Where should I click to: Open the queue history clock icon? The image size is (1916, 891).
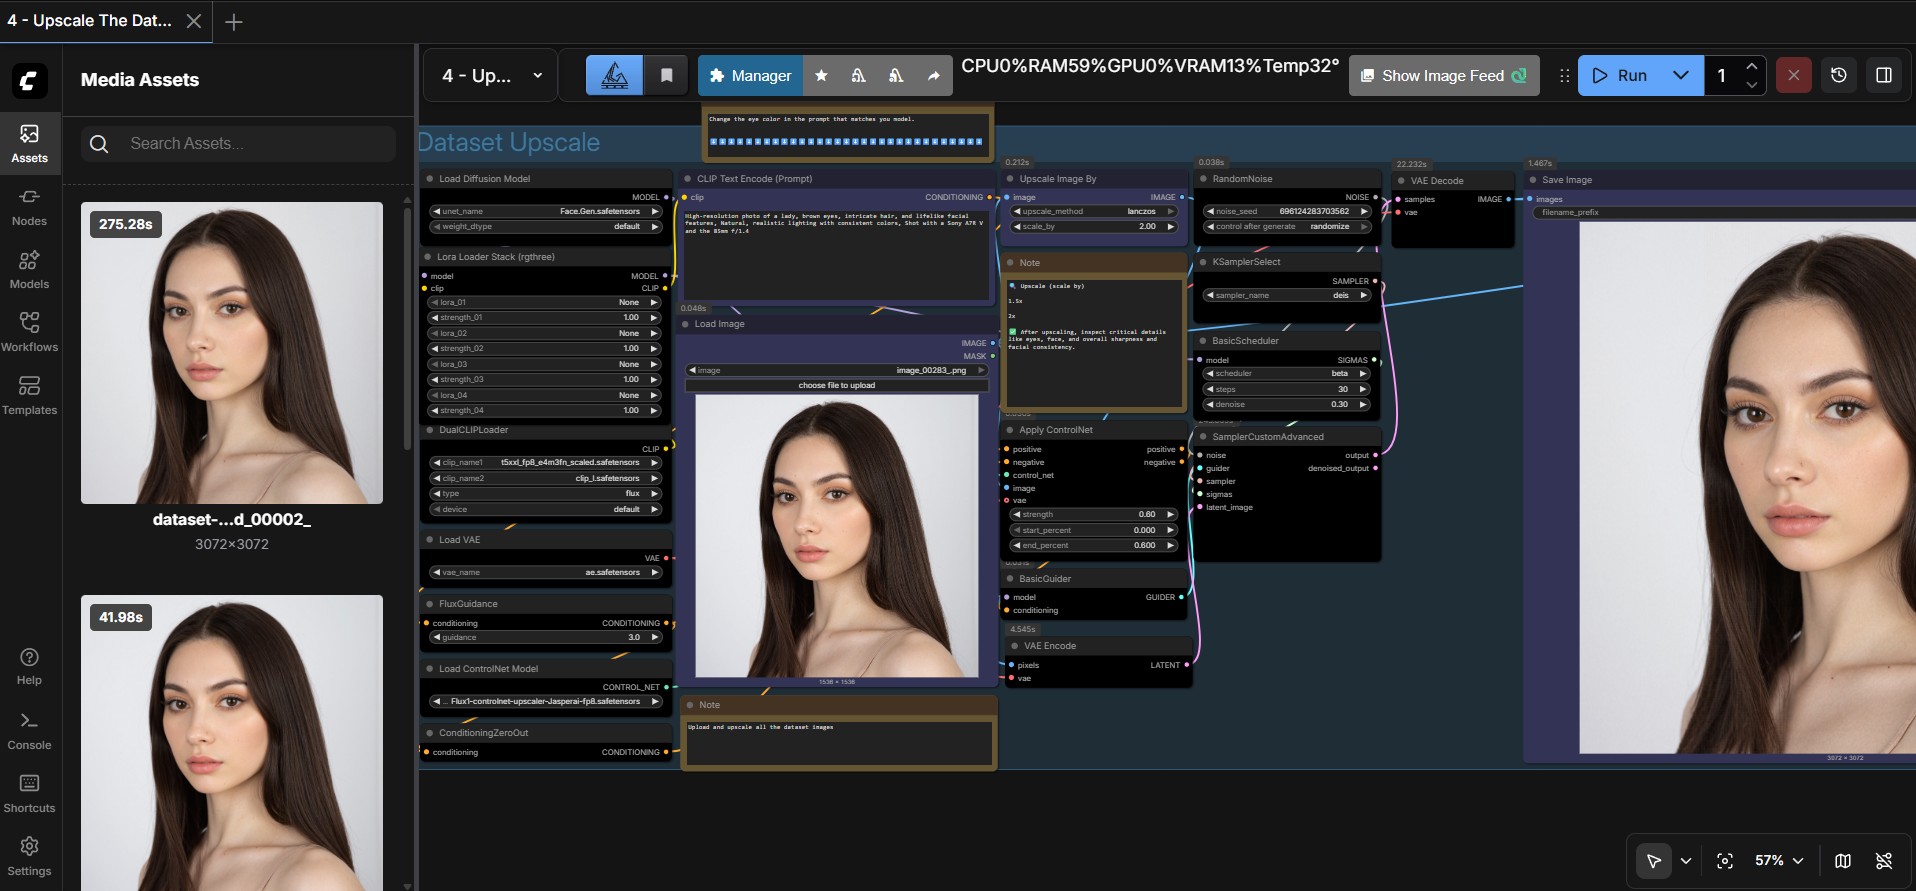tap(1838, 75)
